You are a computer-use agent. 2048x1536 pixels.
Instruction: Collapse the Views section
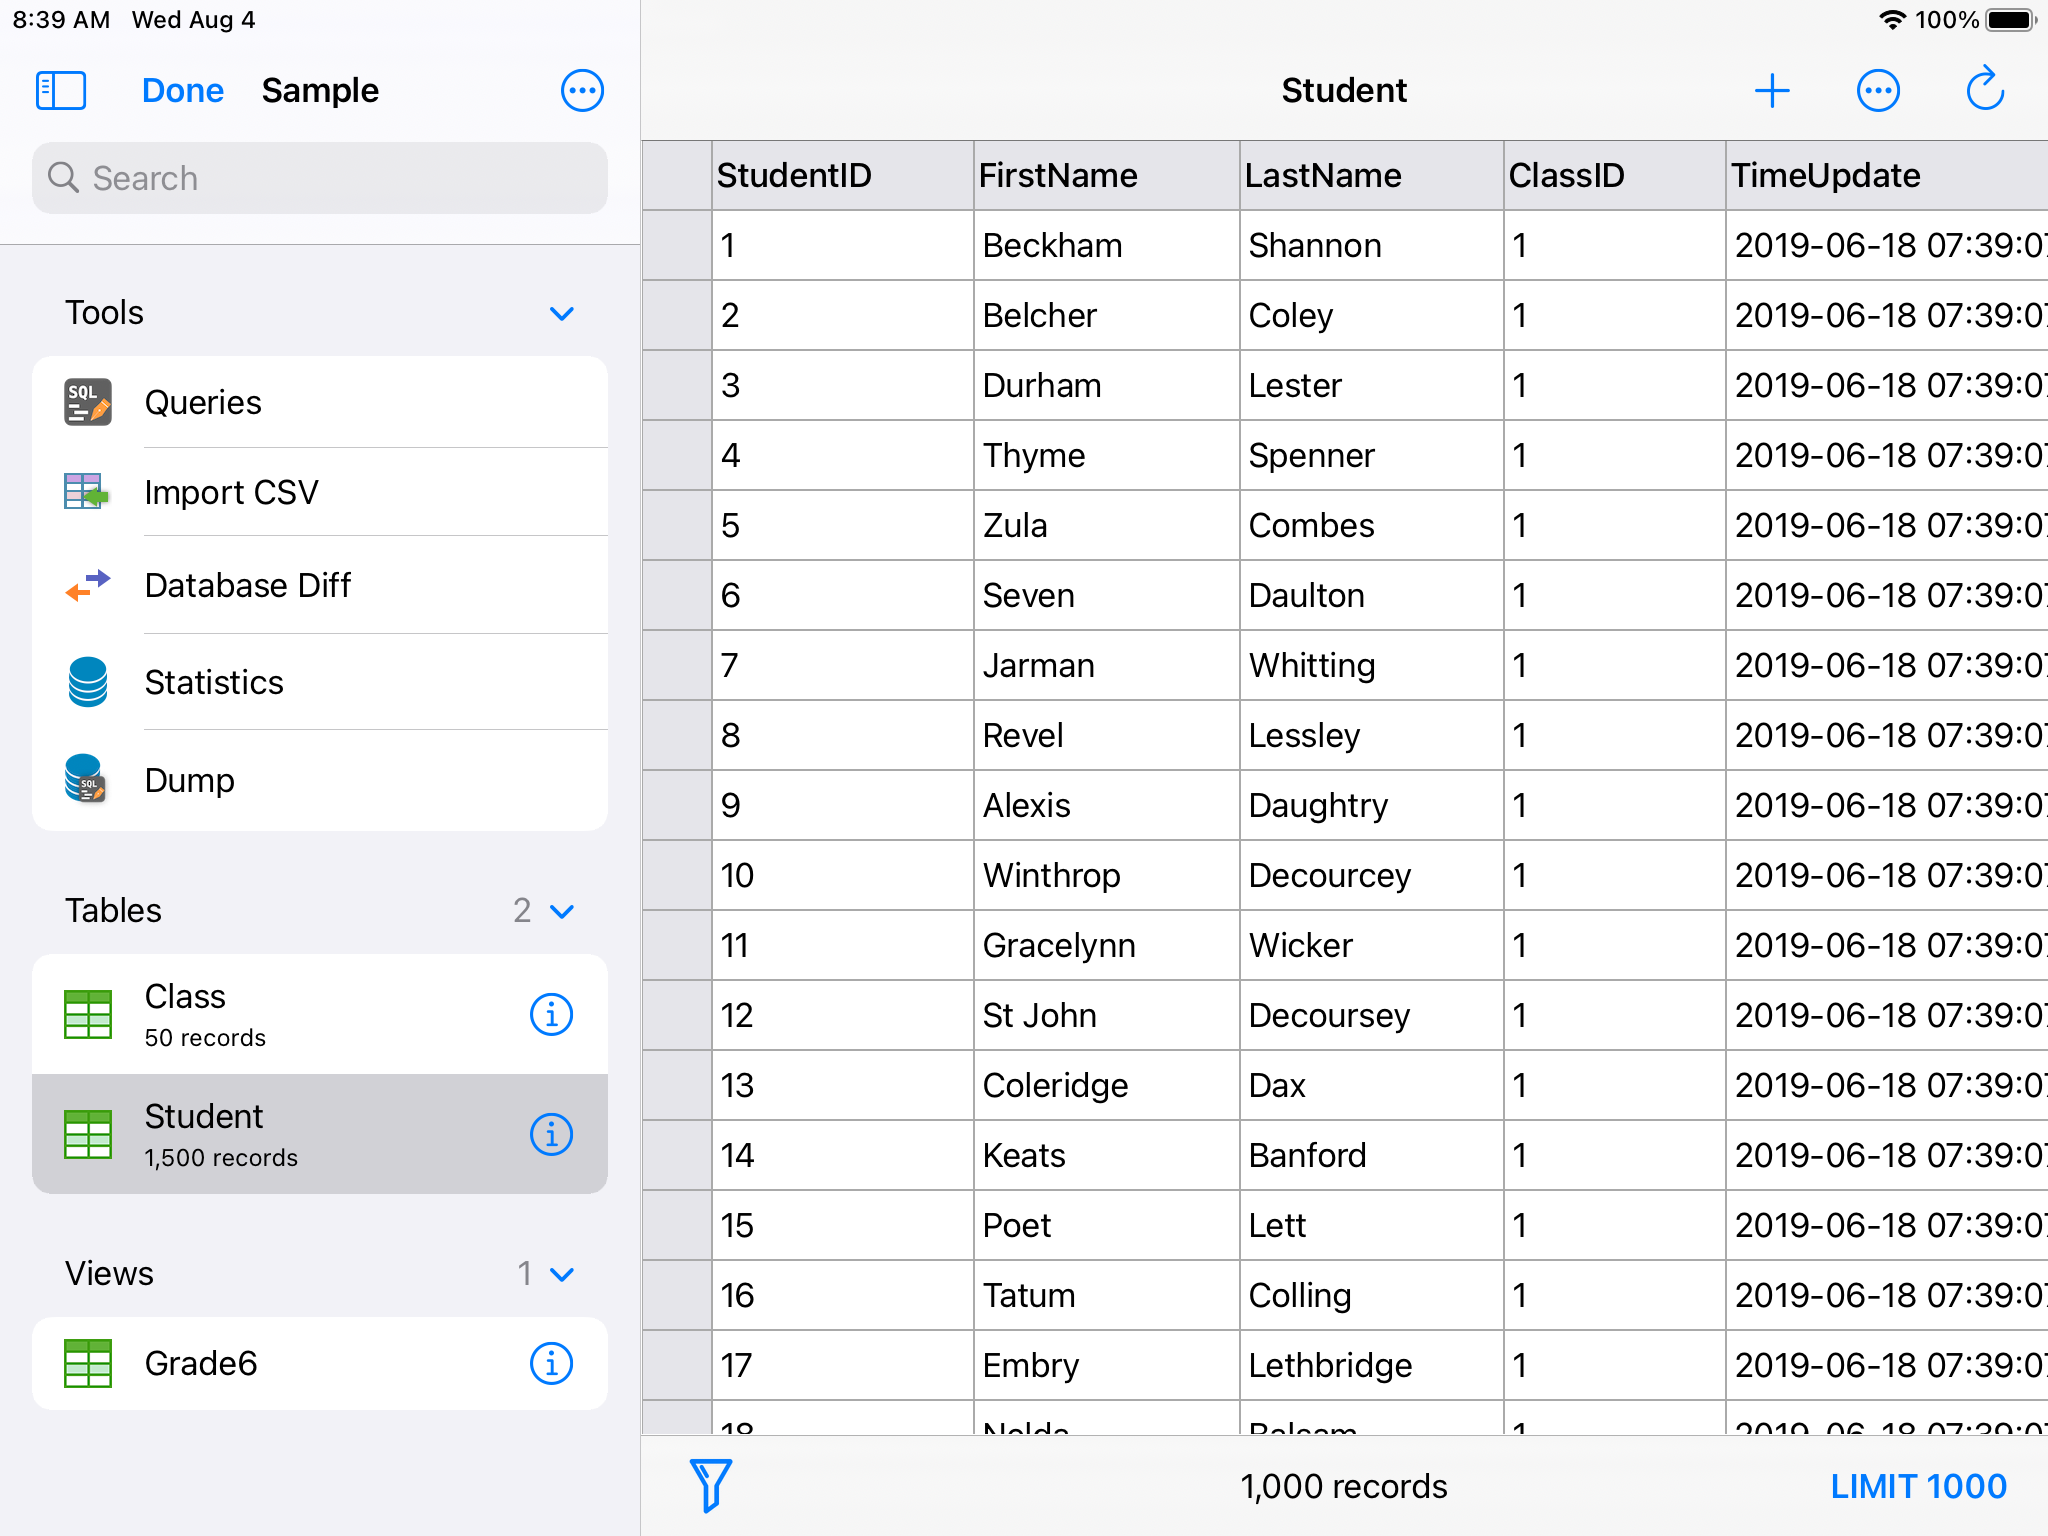coord(562,1274)
